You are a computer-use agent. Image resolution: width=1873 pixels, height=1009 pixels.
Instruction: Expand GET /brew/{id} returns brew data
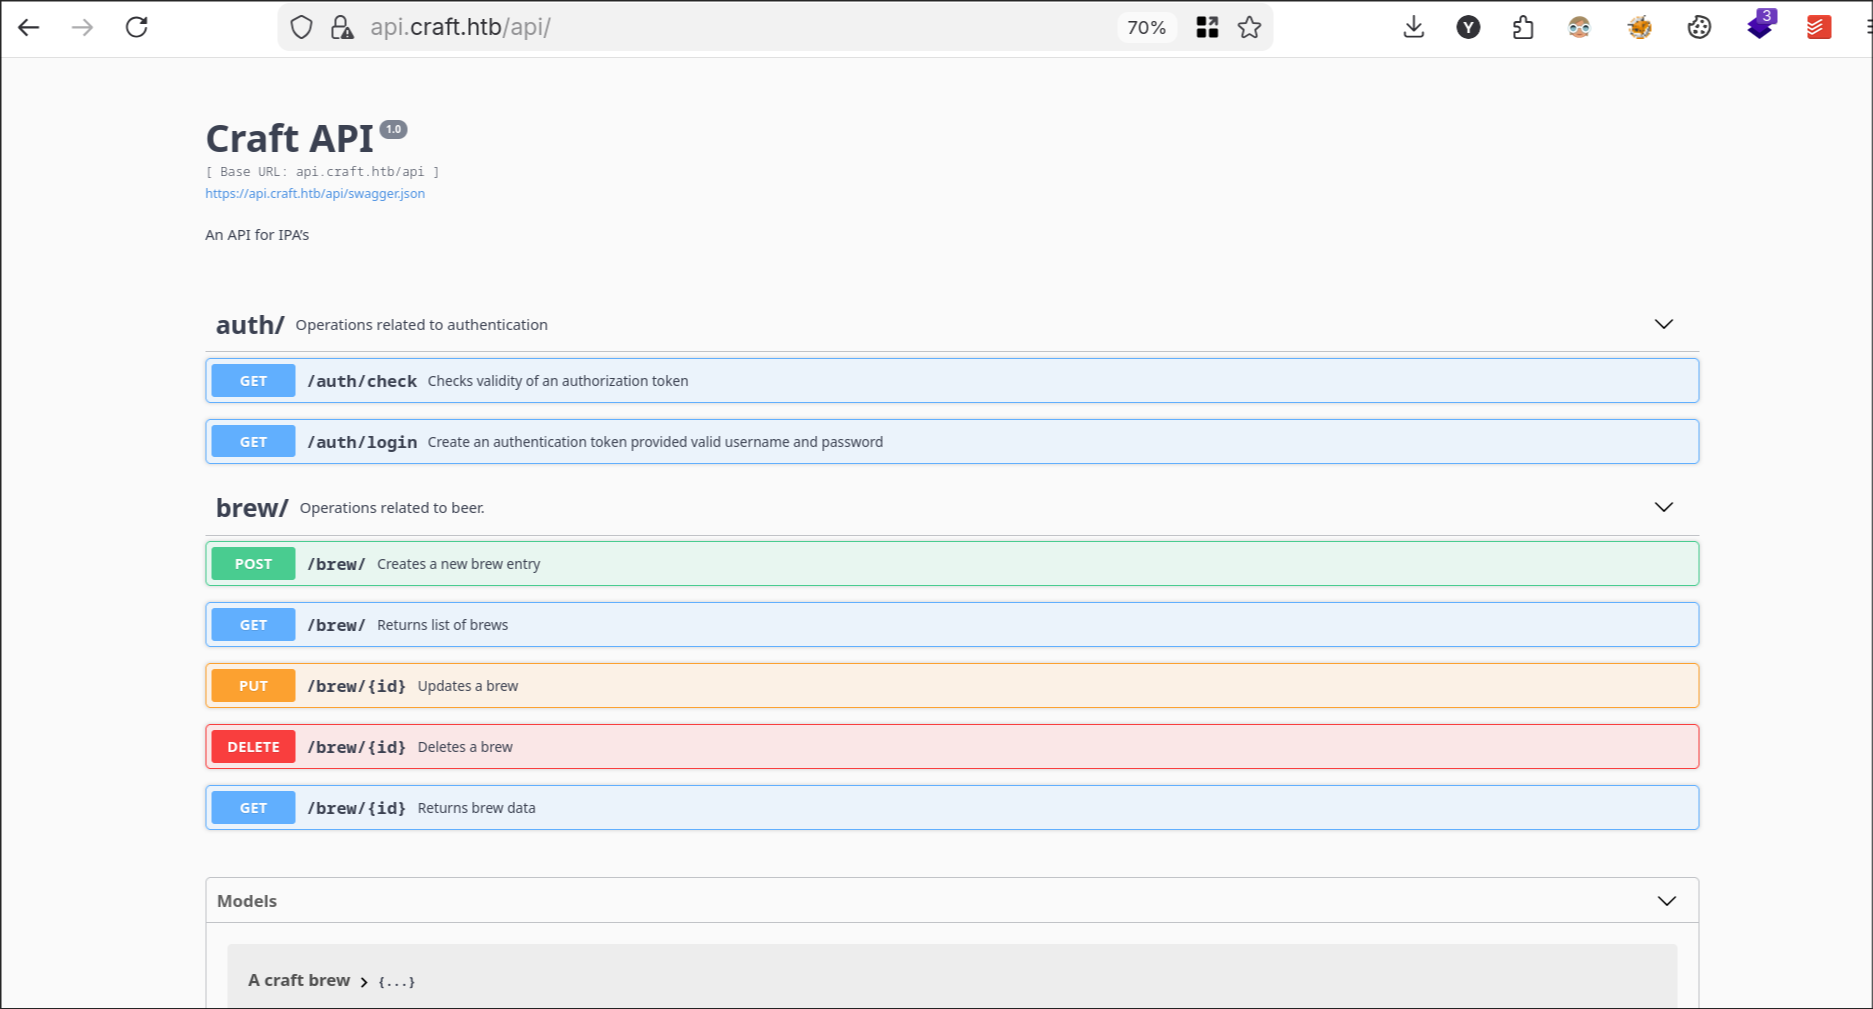(952, 808)
